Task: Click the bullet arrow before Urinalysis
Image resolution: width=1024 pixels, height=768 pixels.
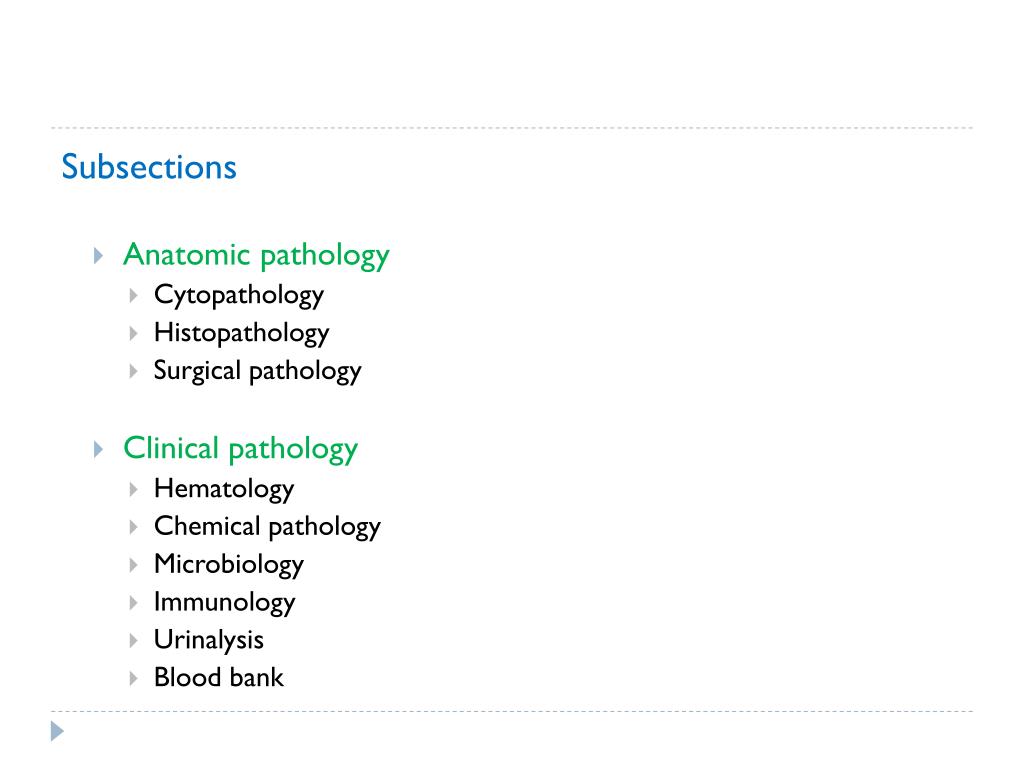Action: [133, 641]
